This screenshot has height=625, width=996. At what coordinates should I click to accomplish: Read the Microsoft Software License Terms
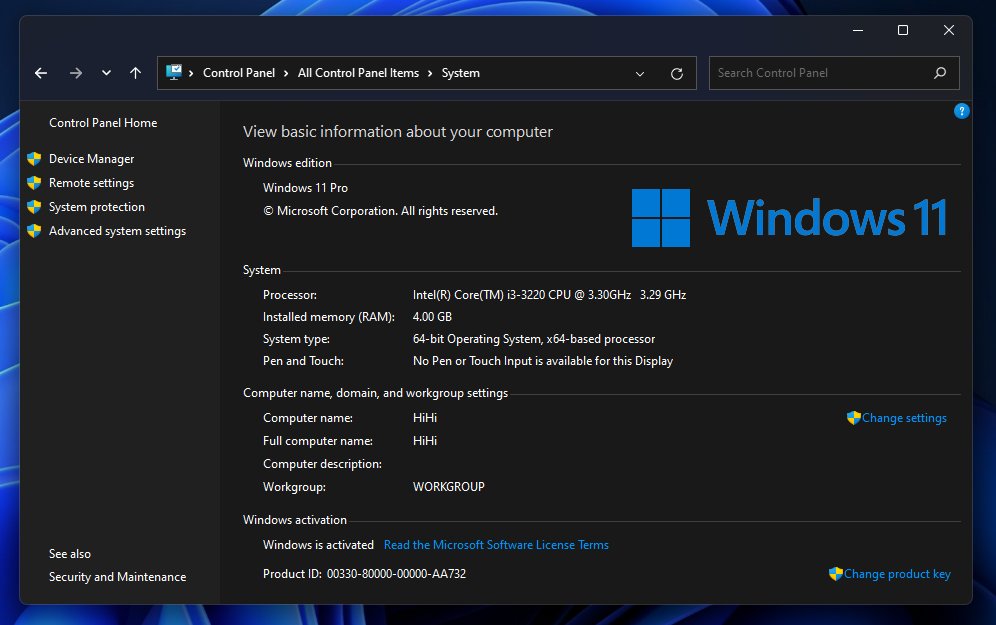pyautogui.click(x=496, y=545)
